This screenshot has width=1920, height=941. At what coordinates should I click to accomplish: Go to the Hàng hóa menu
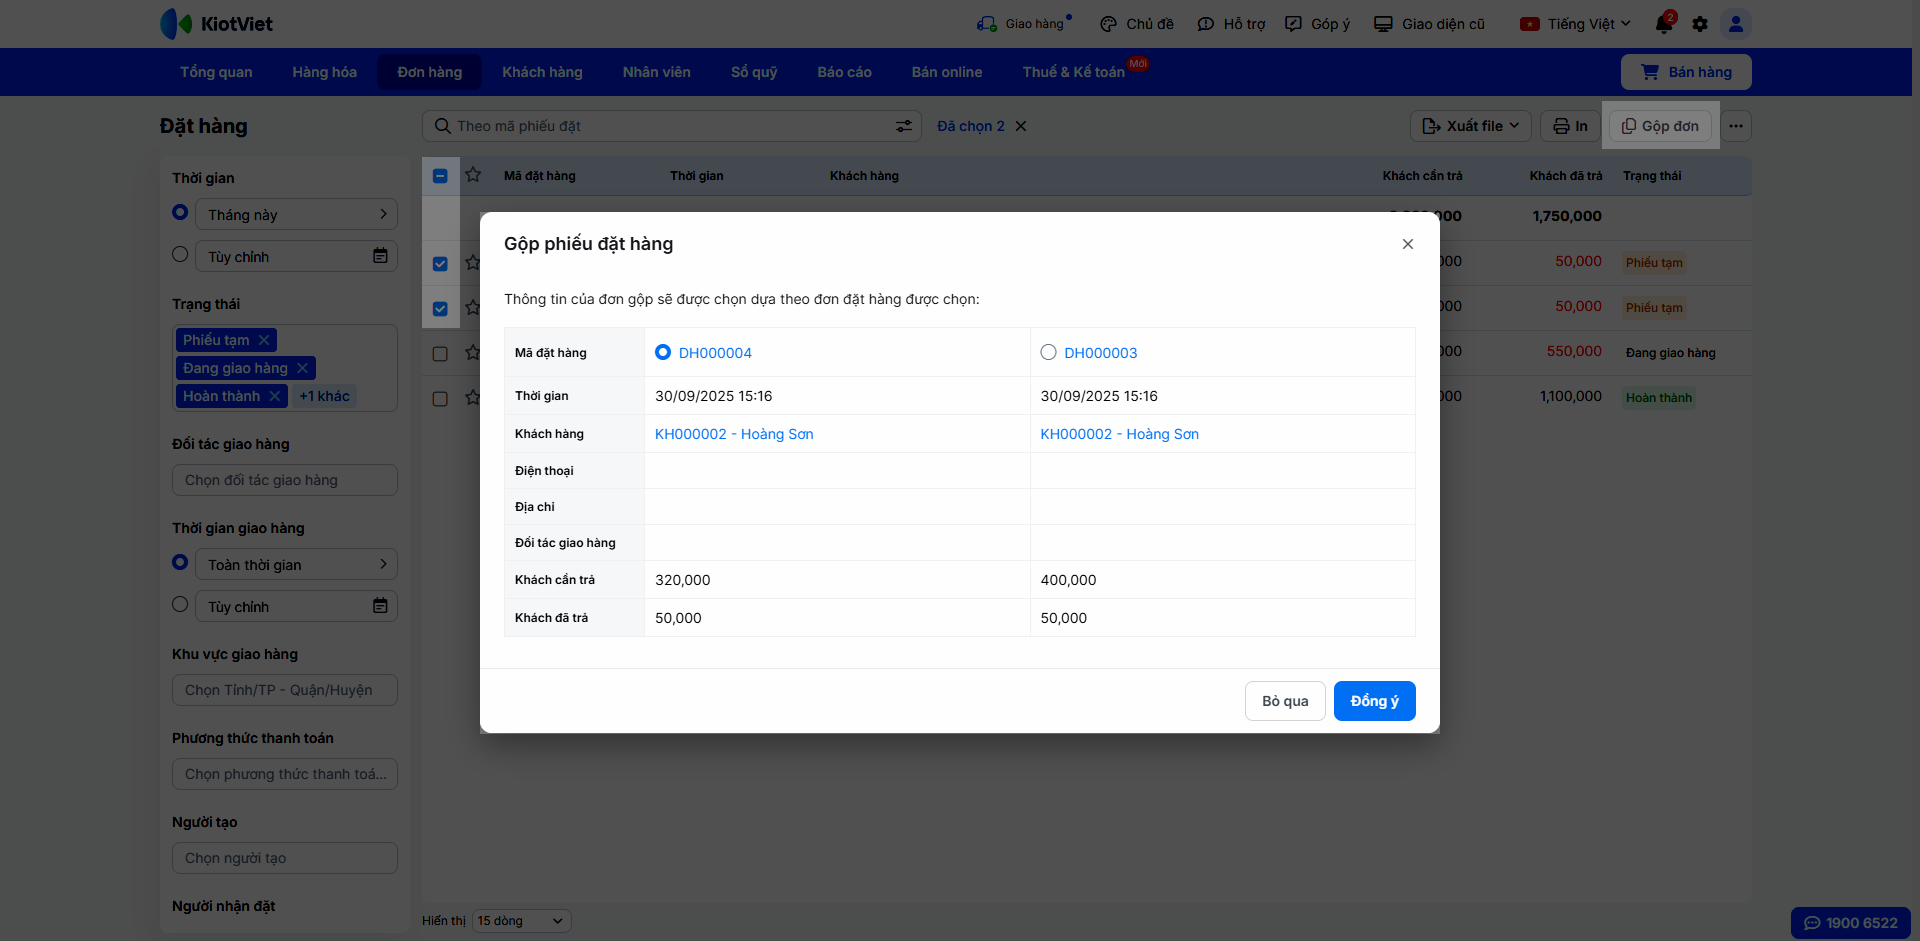tap(324, 72)
